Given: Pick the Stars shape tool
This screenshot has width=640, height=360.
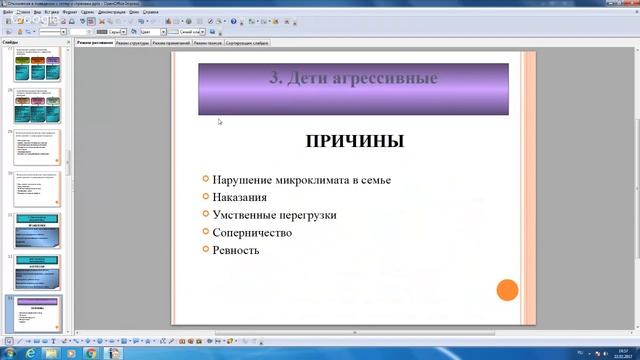Looking at the screenshot, I should (148, 341).
